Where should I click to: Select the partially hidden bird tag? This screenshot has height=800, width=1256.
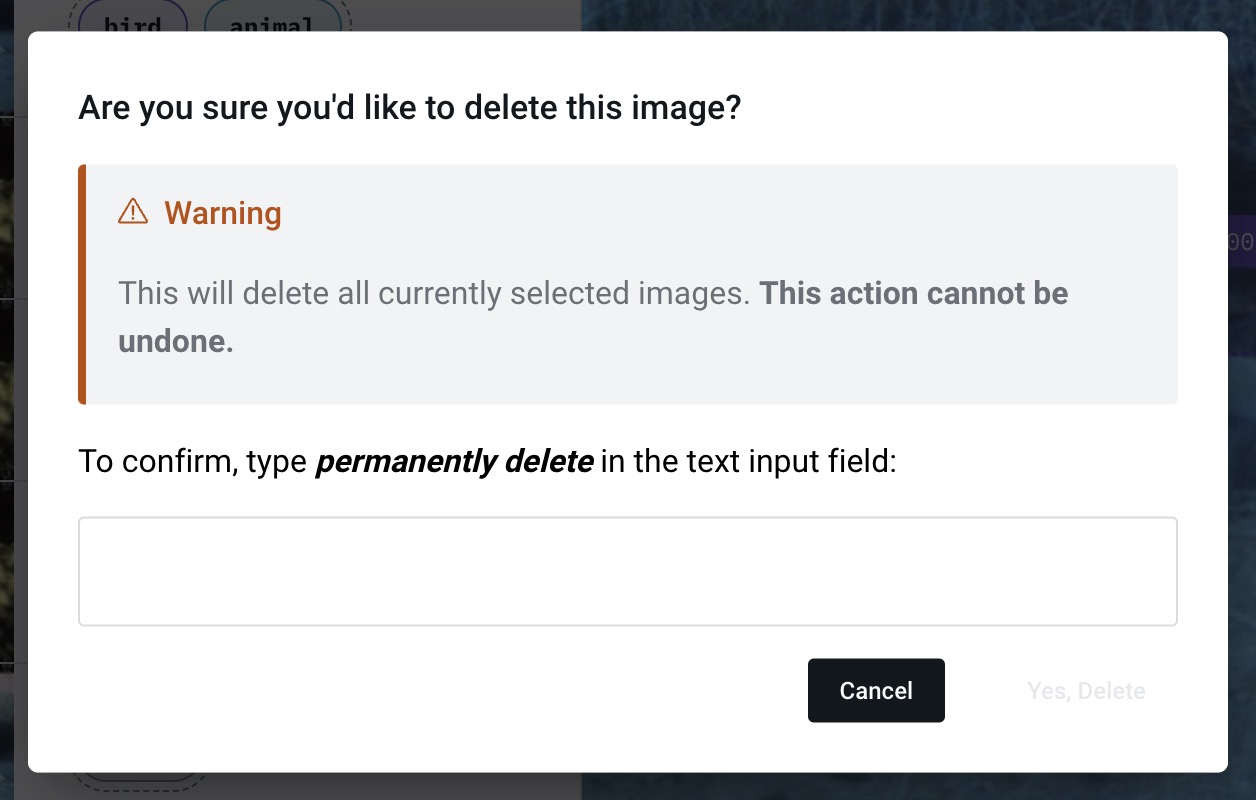tap(133, 23)
